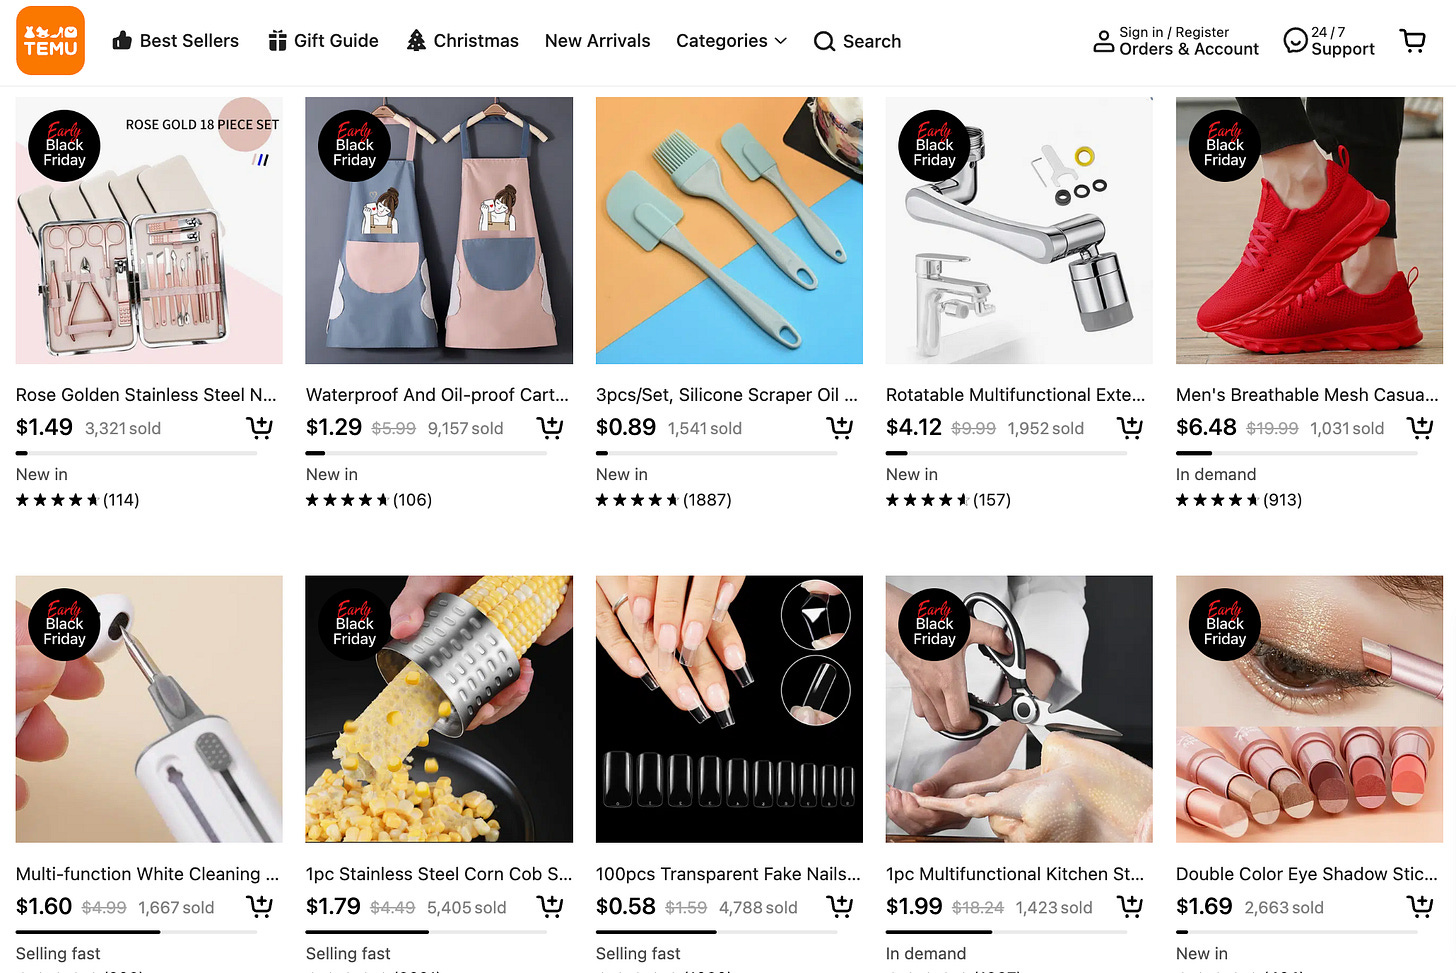The width and height of the screenshot is (1456, 973).
Task: Click the 24/7 Support chat icon
Action: click(x=1296, y=41)
